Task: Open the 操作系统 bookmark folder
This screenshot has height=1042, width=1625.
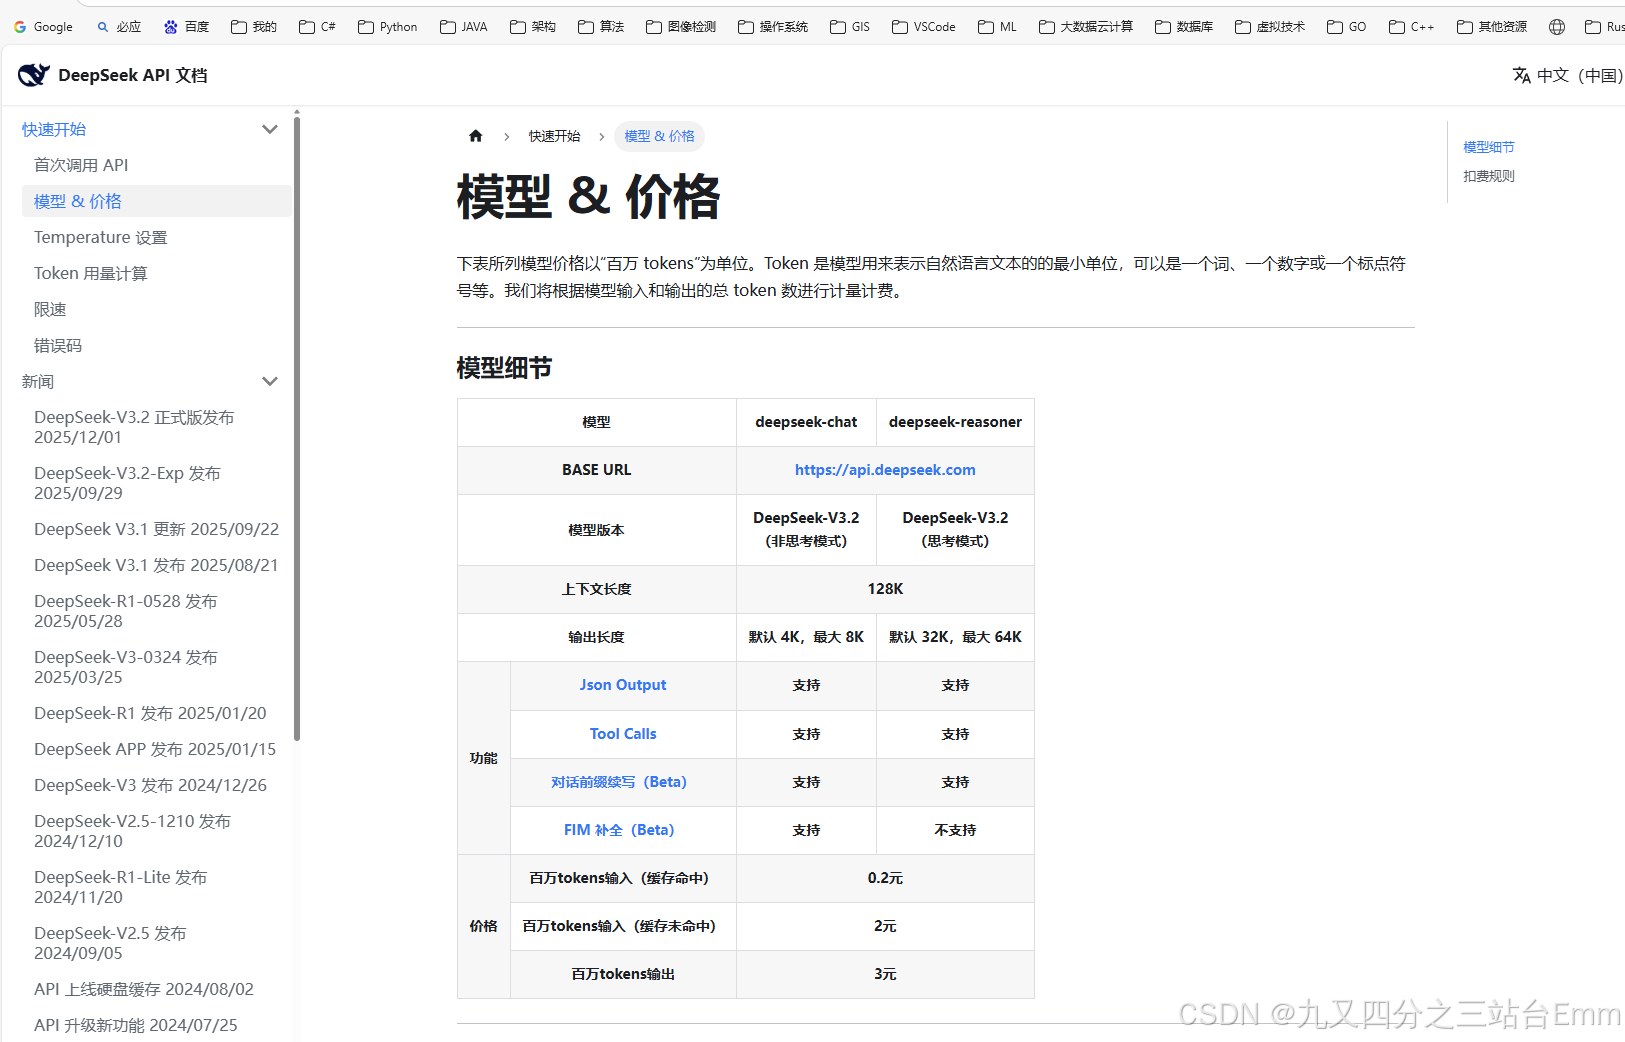Action: click(773, 27)
